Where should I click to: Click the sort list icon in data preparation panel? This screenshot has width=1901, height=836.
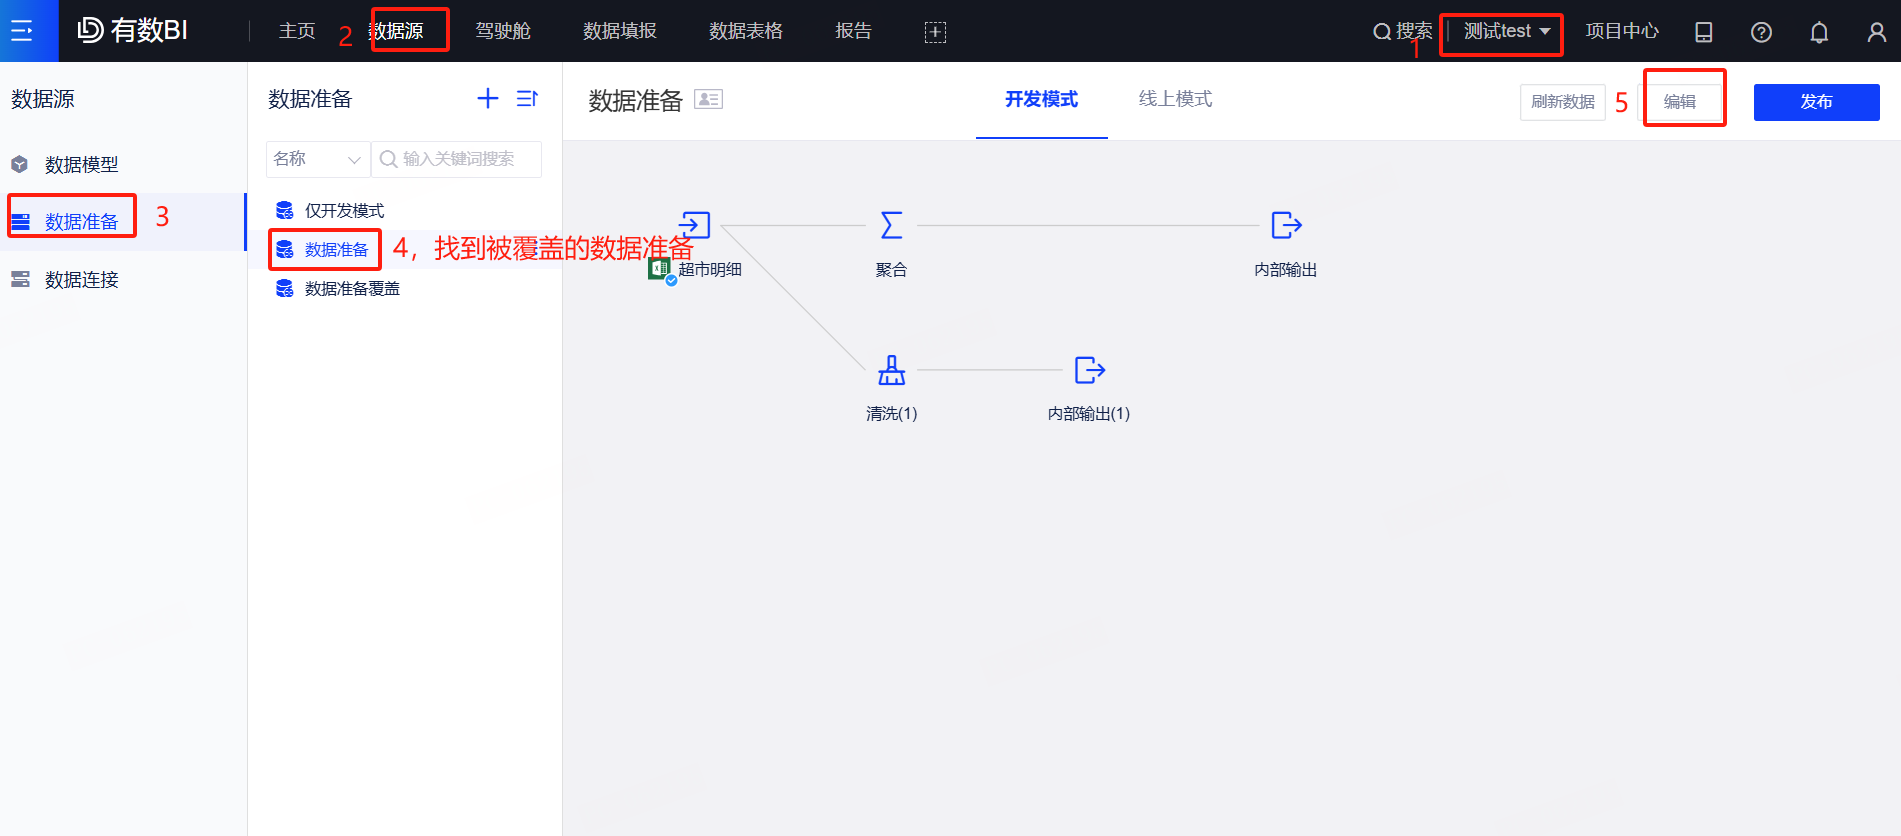[527, 98]
